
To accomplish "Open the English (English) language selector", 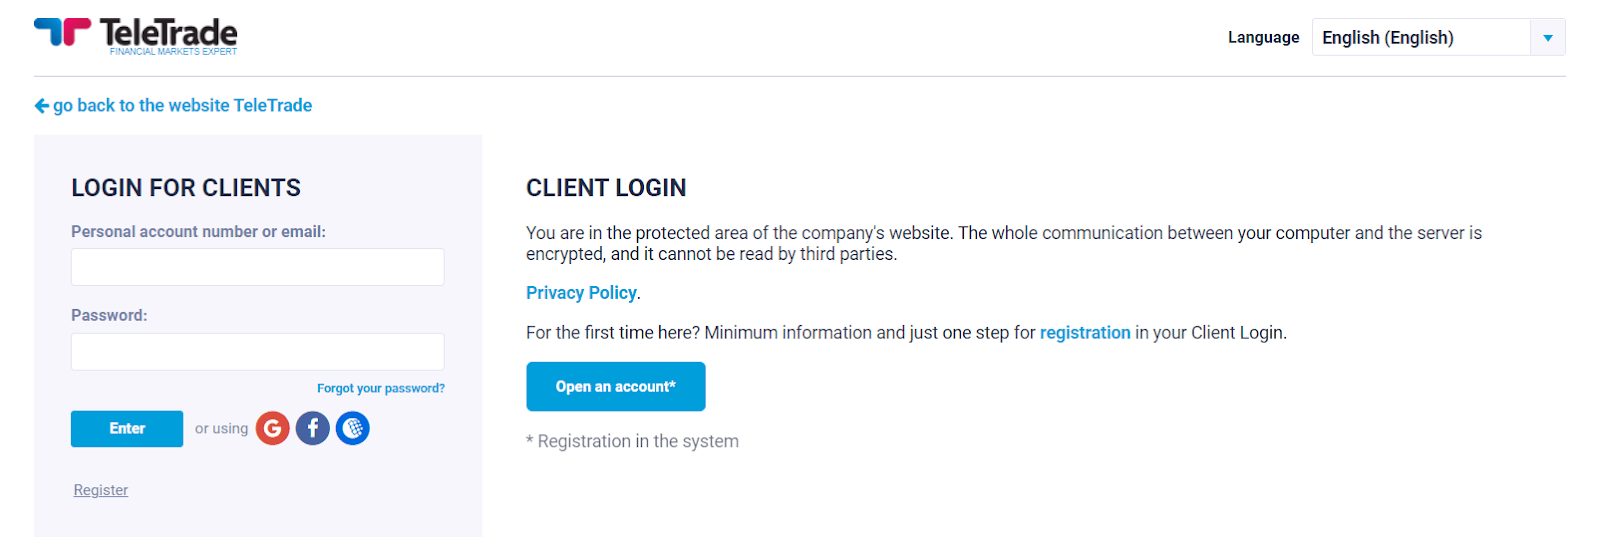I will pyautogui.click(x=1438, y=38).
